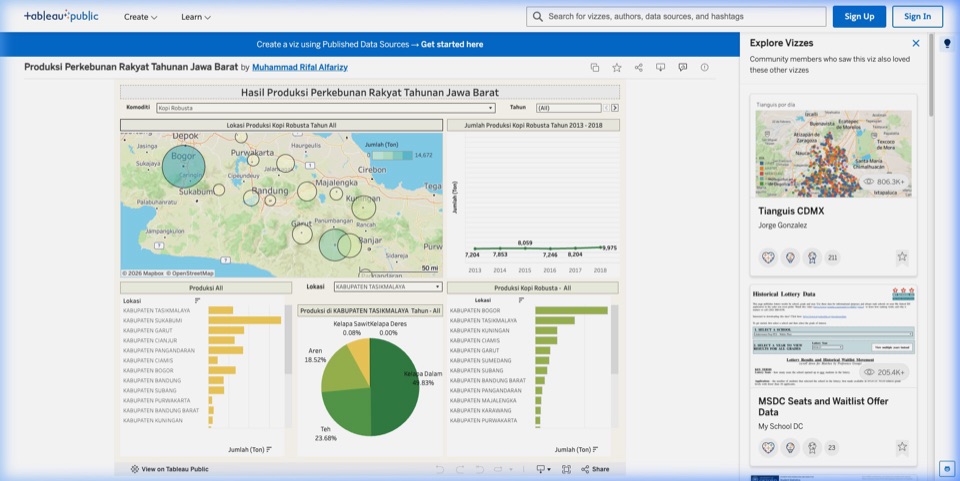Open the viz details info icon
The image size is (960, 481).
click(x=705, y=67)
